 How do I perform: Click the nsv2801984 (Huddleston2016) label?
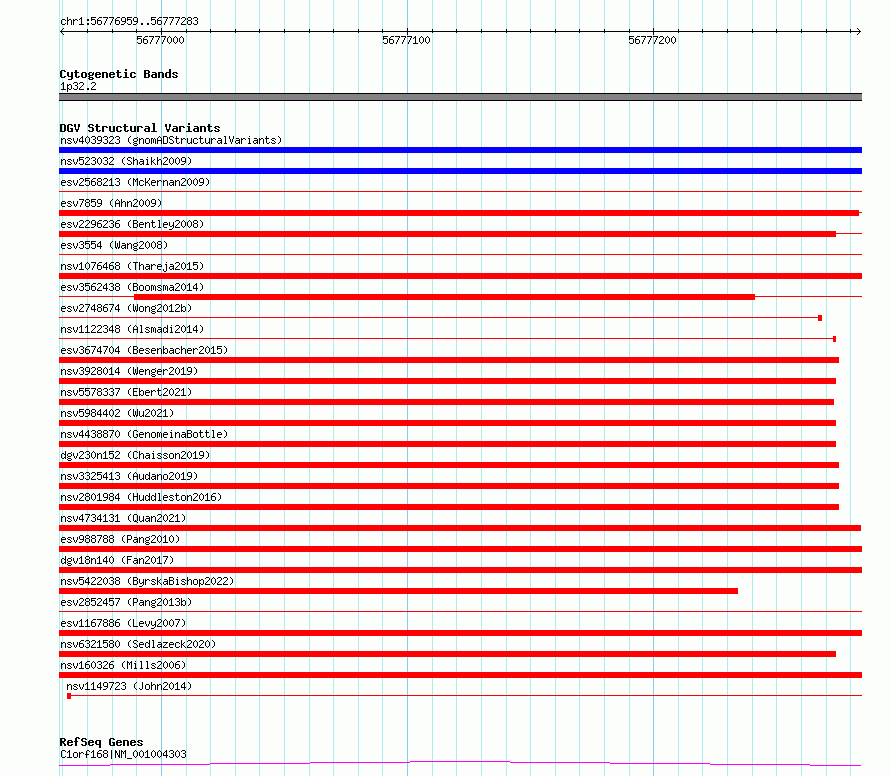(x=141, y=497)
